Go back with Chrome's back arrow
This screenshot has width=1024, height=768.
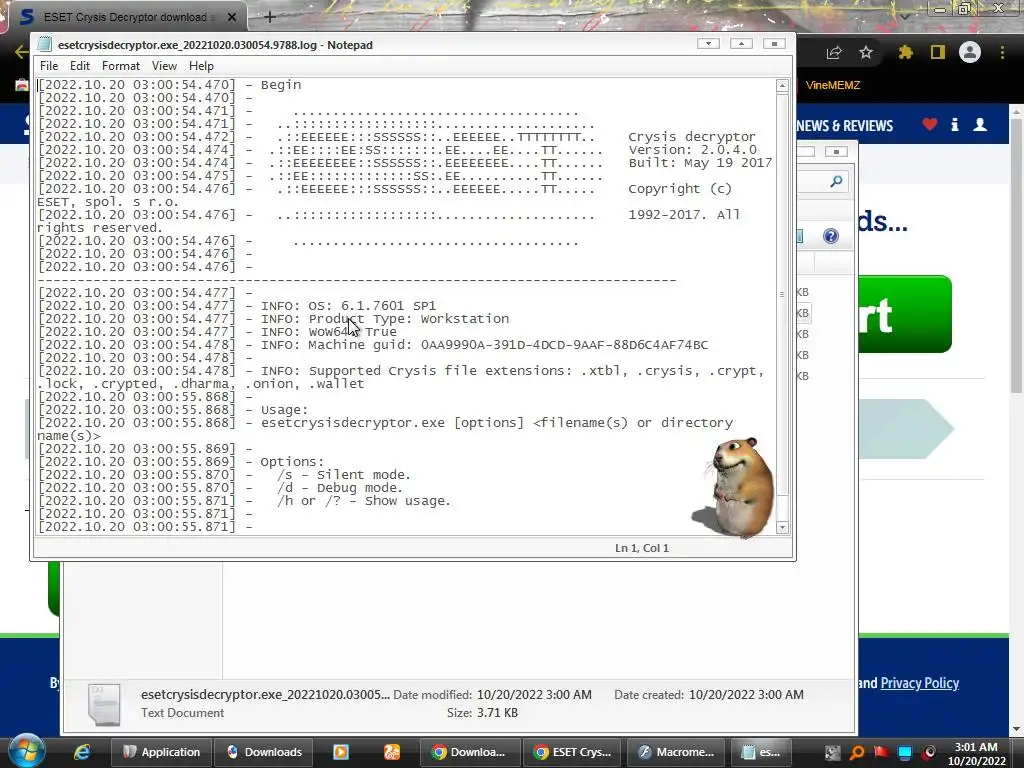22,52
